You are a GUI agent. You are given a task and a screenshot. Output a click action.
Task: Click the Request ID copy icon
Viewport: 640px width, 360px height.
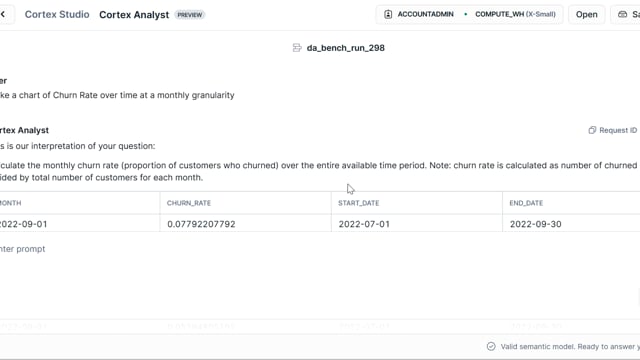(592, 130)
